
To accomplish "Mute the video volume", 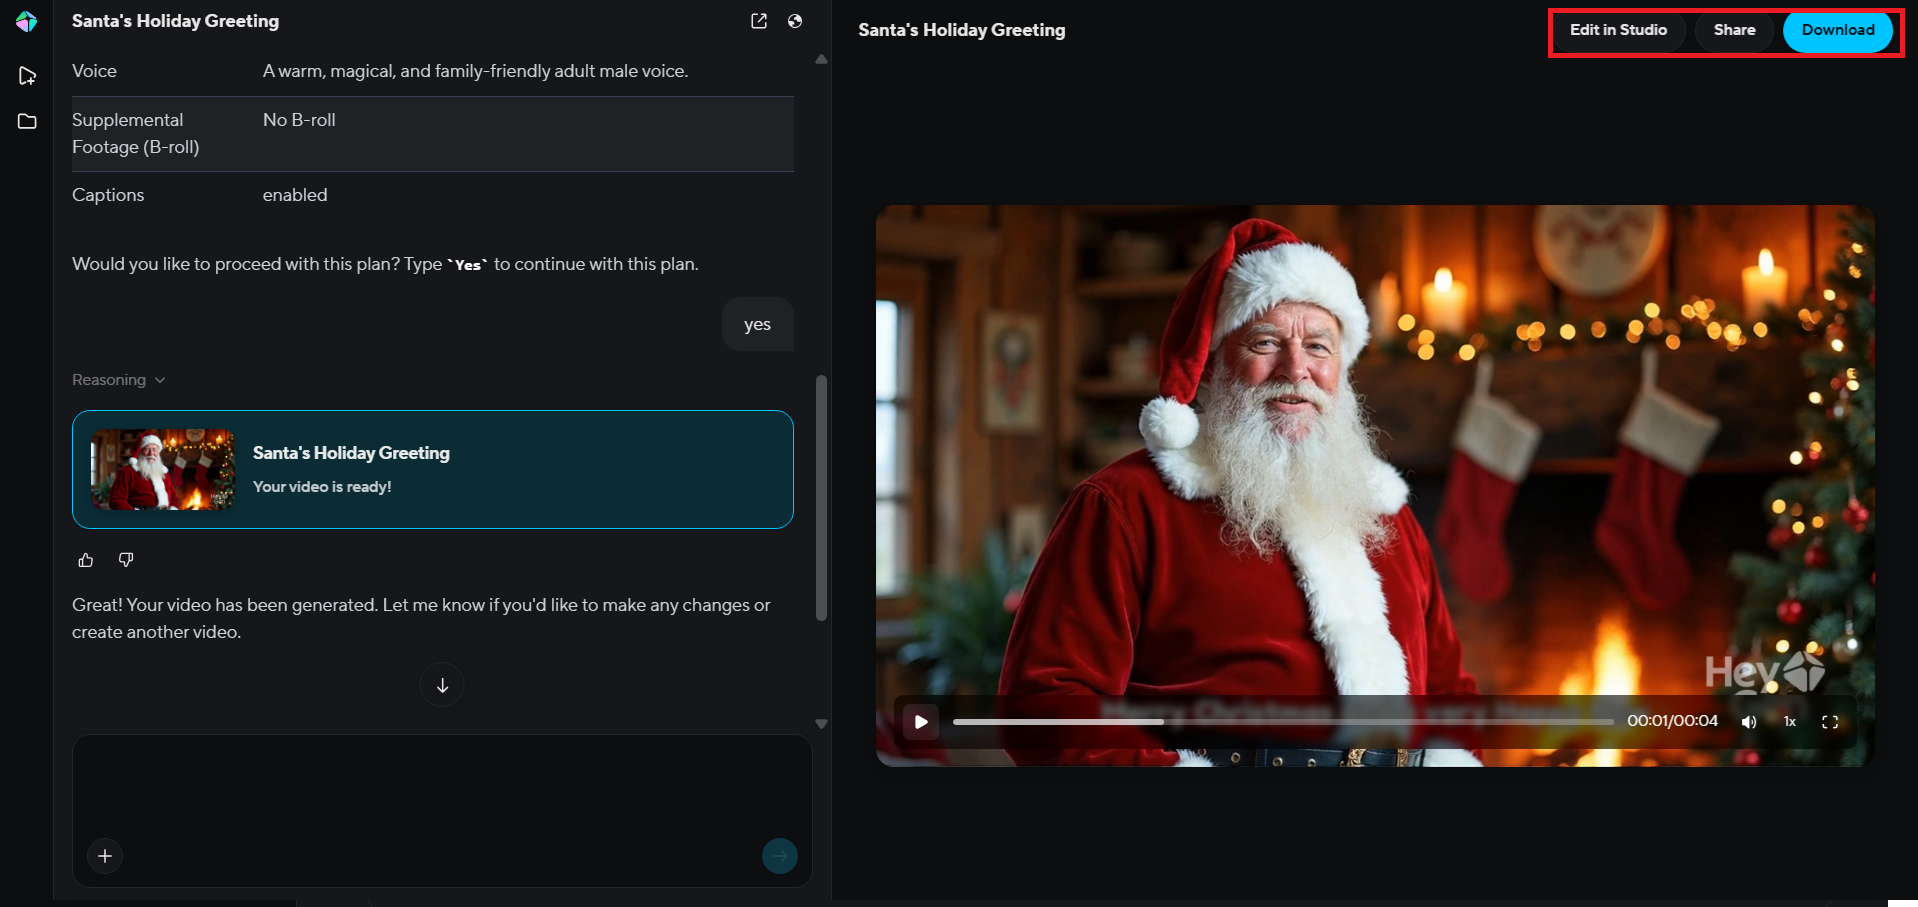I will [x=1749, y=722].
